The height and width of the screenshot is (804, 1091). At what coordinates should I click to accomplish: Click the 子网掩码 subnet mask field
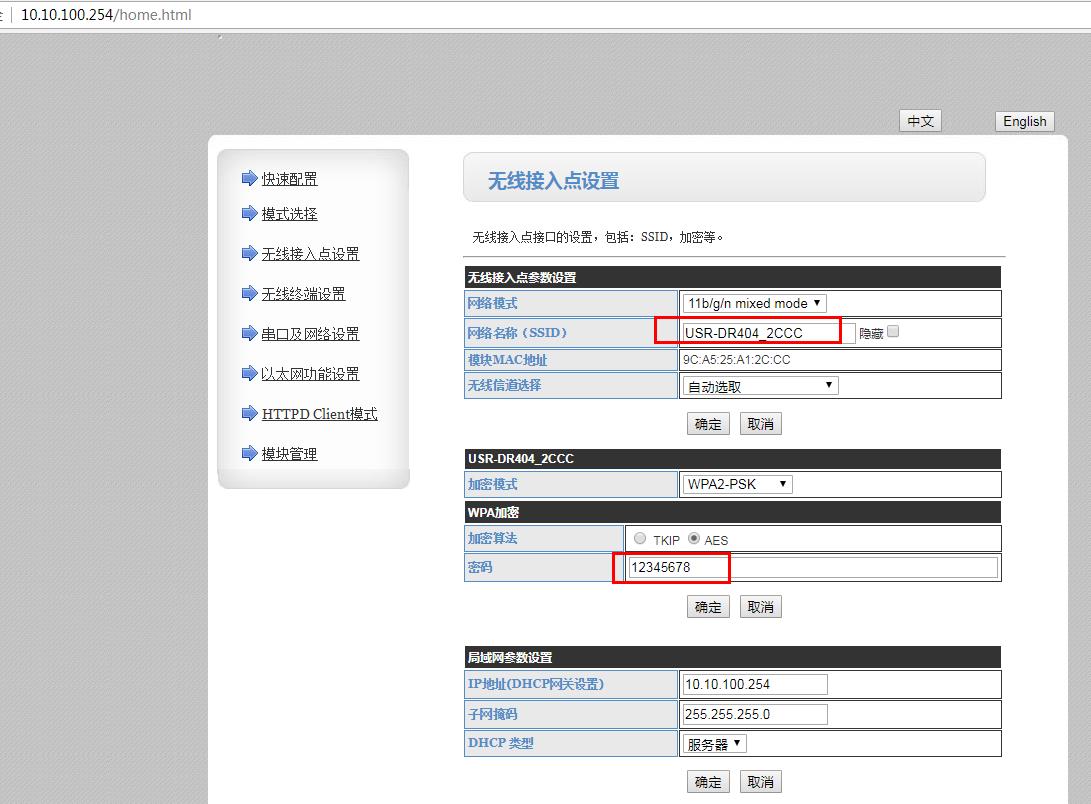coord(754,714)
